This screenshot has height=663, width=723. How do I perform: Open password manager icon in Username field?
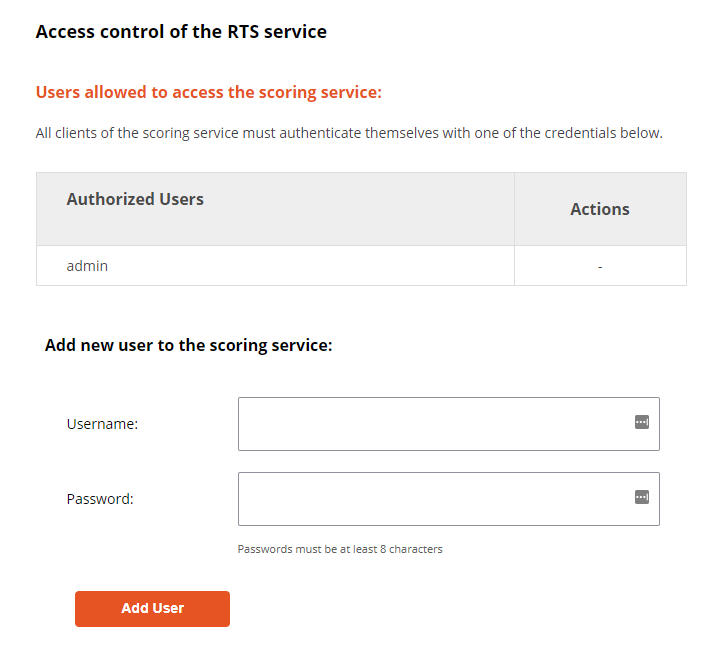(641, 422)
